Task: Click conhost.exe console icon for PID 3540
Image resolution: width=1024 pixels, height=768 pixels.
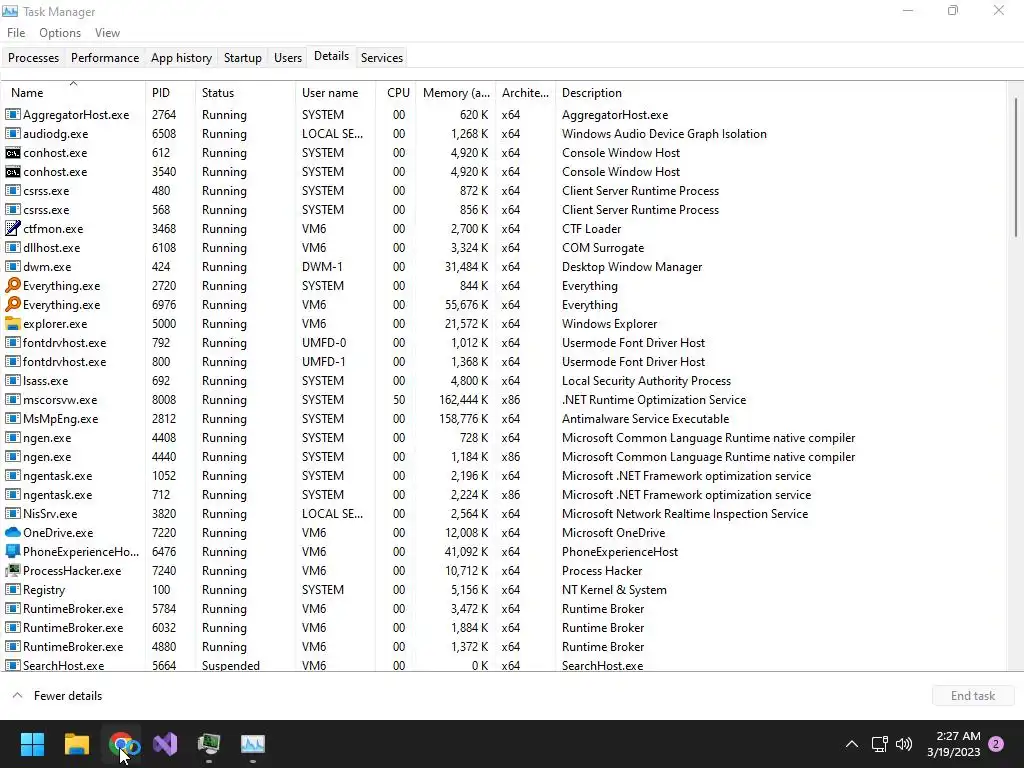Action: [12, 172]
